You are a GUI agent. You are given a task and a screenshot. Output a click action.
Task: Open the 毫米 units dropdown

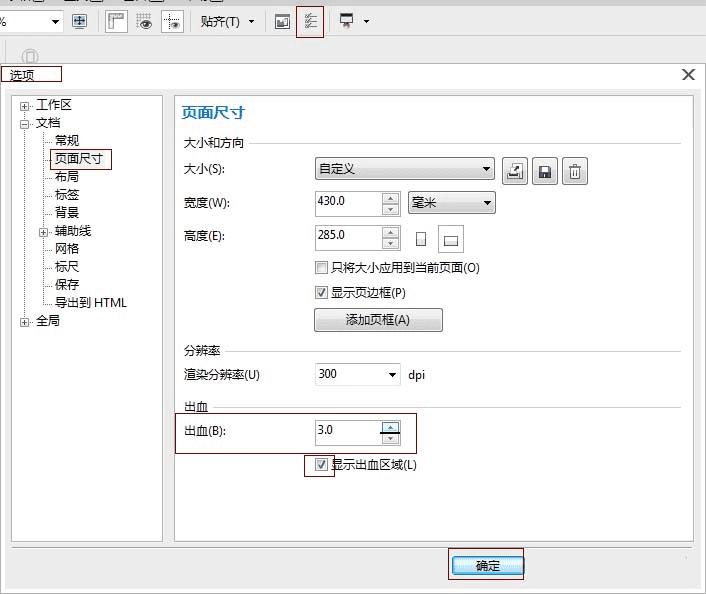(x=452, y=203)
